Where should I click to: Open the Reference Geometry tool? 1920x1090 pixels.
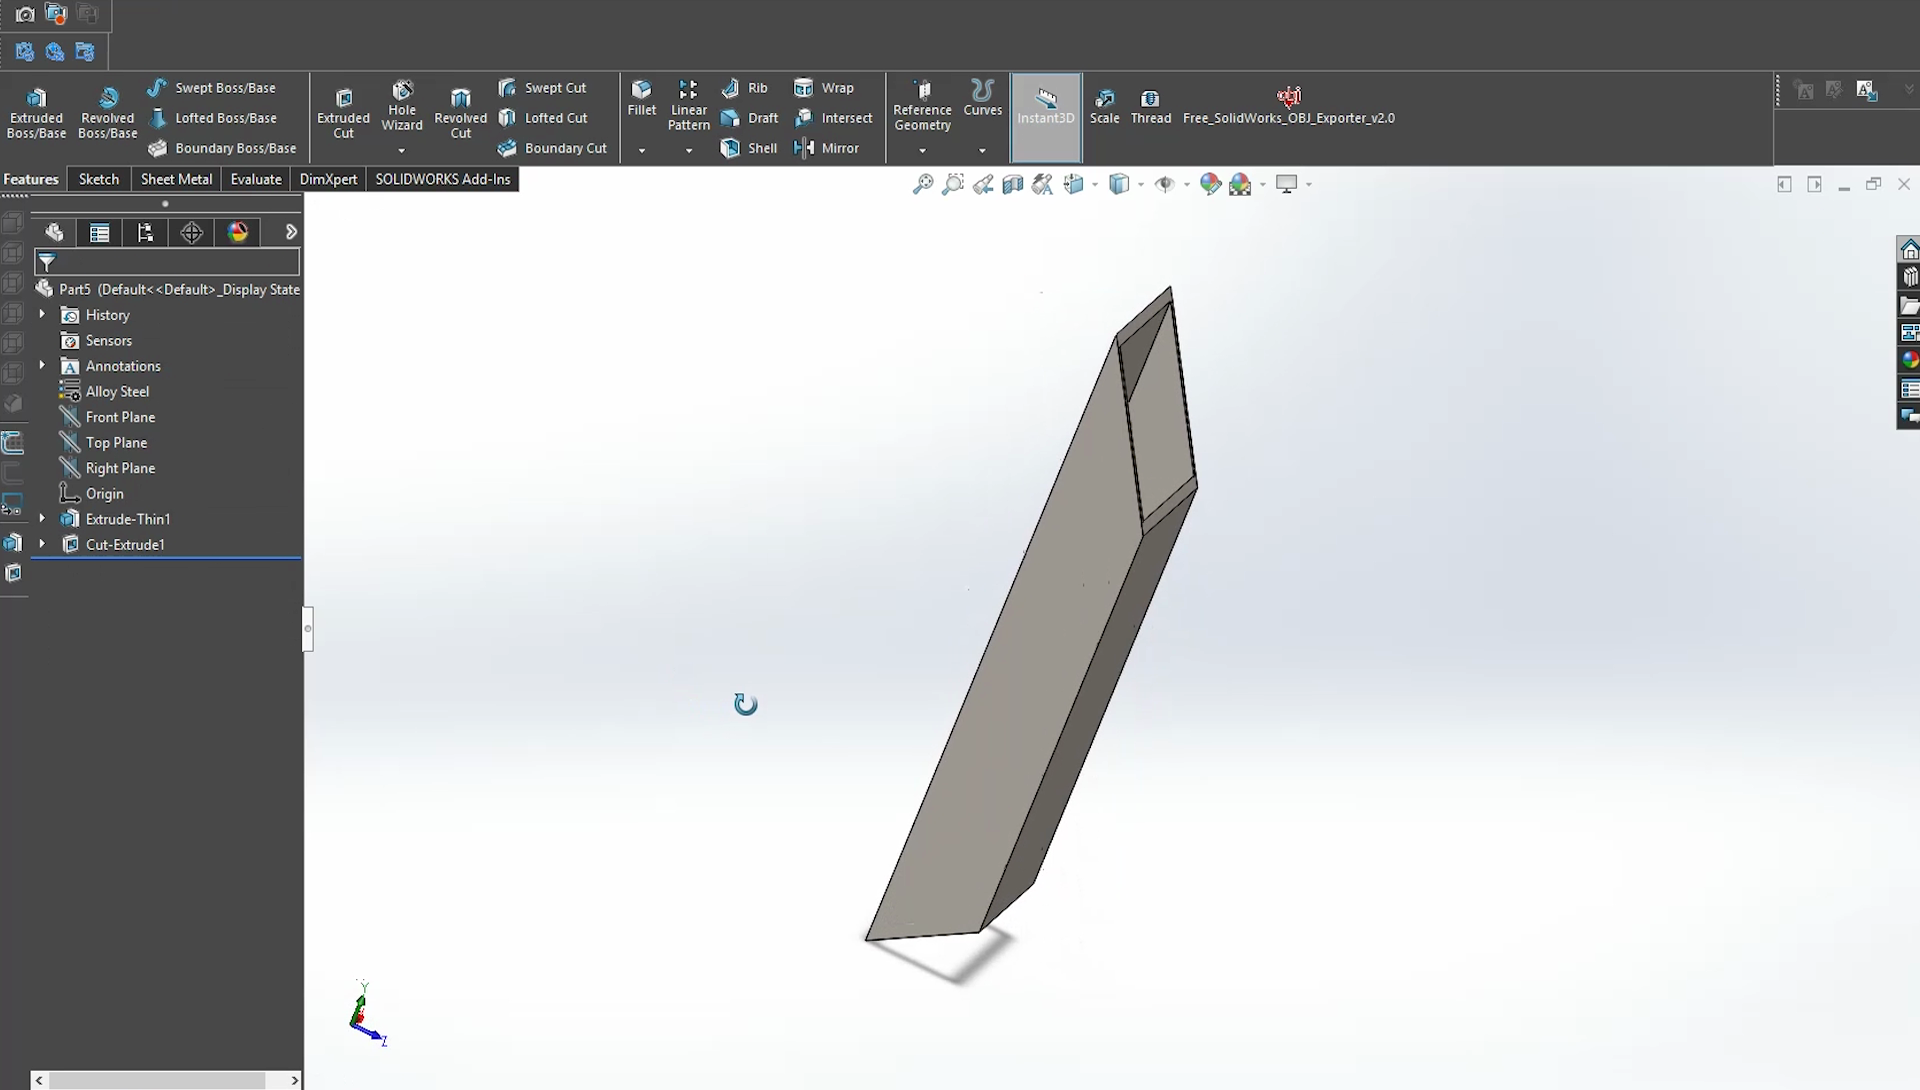click(x=922, y=106)
